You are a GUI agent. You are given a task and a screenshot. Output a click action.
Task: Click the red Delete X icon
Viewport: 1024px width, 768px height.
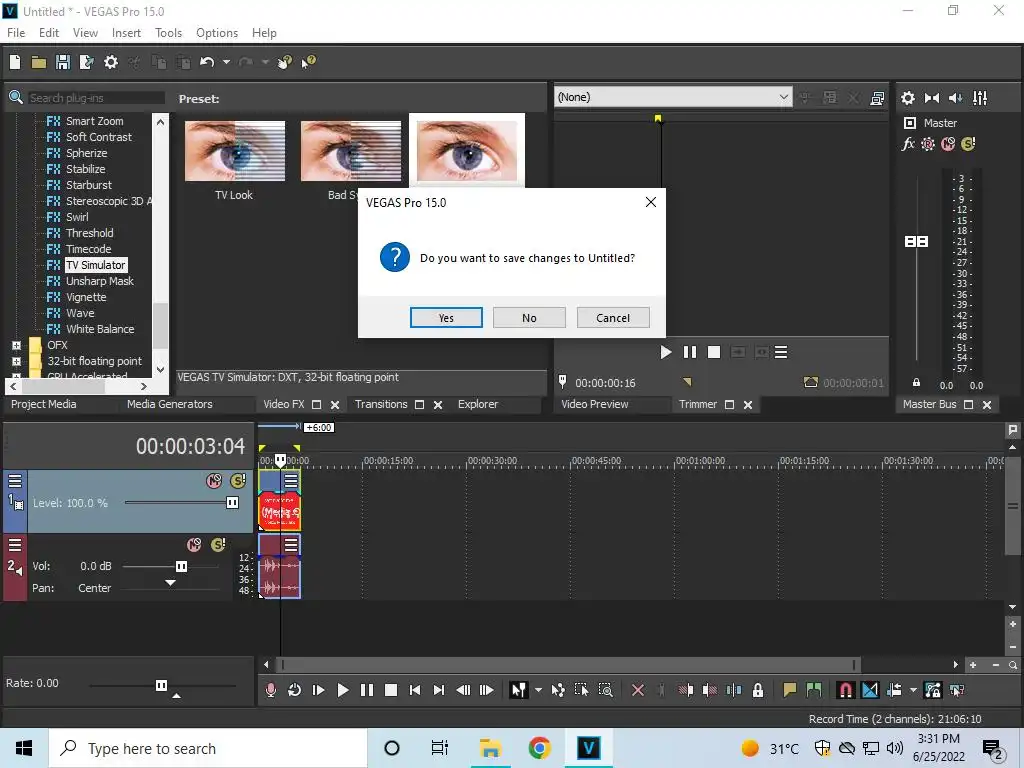pyautogui.click(x=638, y=690)
